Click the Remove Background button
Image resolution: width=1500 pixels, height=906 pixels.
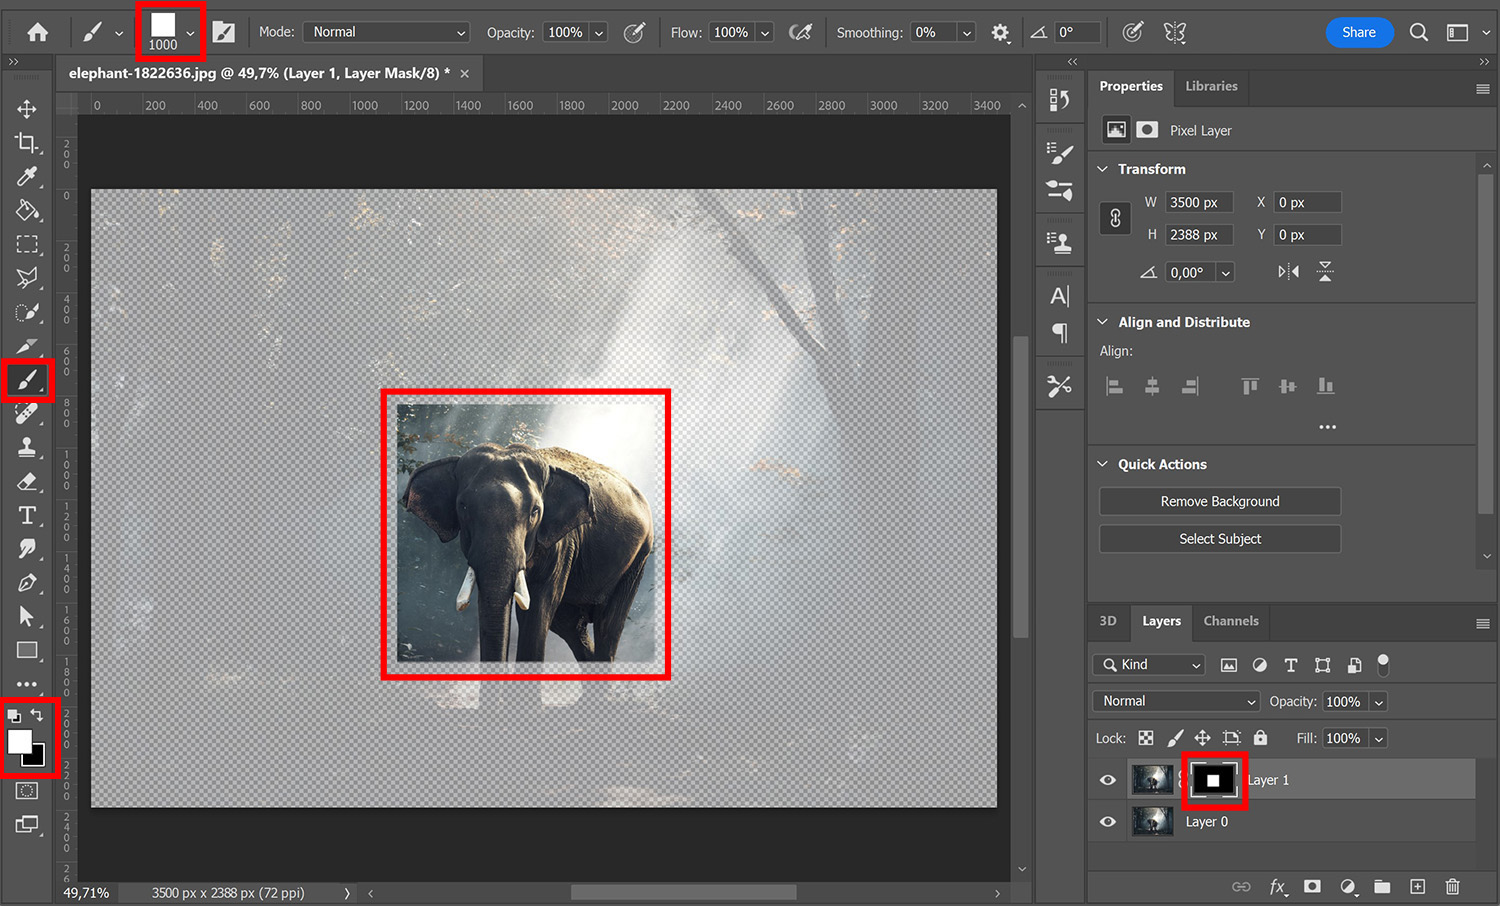1219,501
